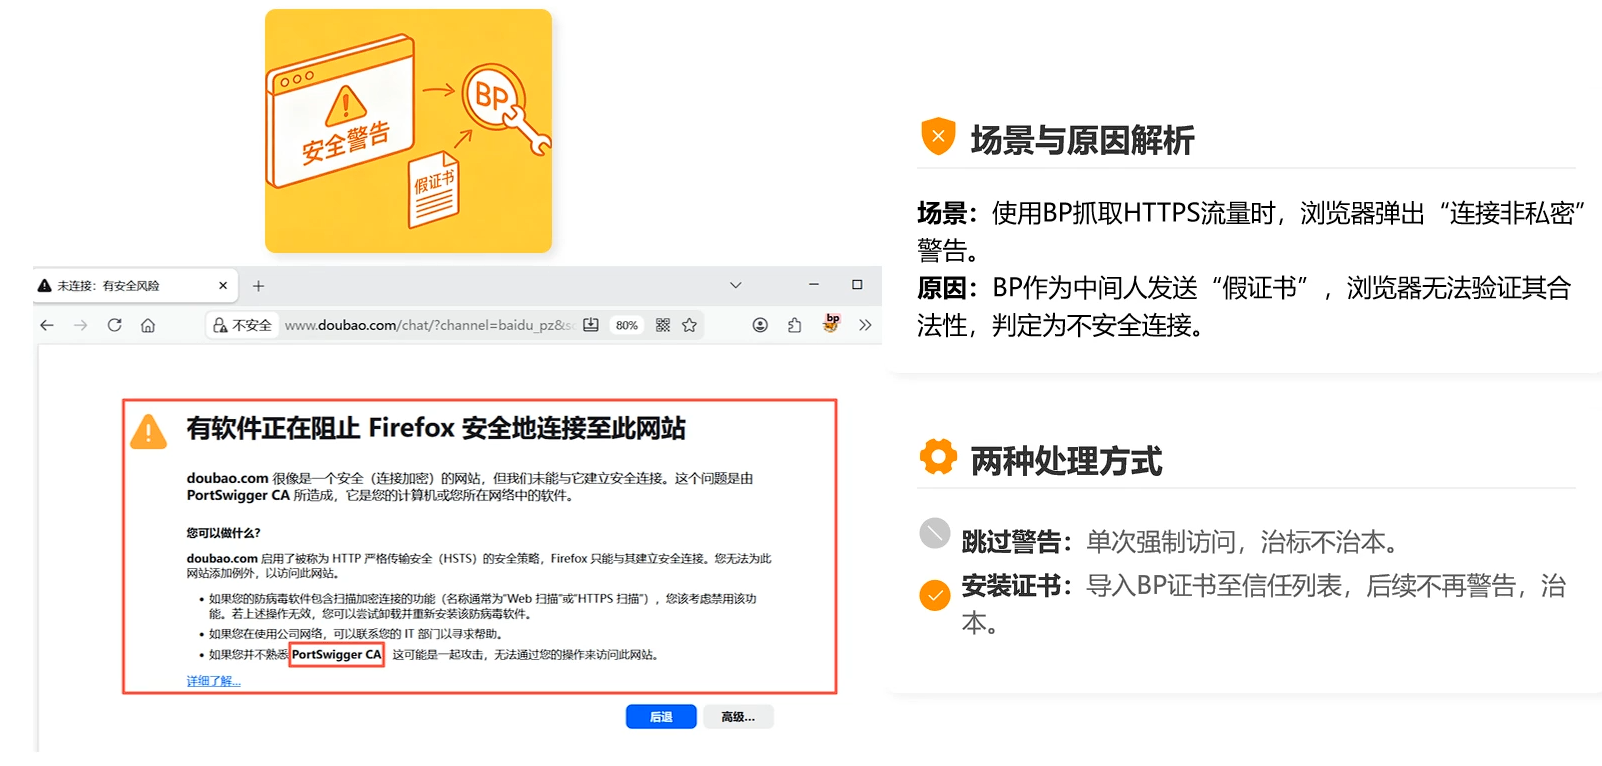Click the gray prohibited icon beside 跳过警告
Viewport: 1602px width, 766px height.
pyautogui.click(x=935, y=534)
